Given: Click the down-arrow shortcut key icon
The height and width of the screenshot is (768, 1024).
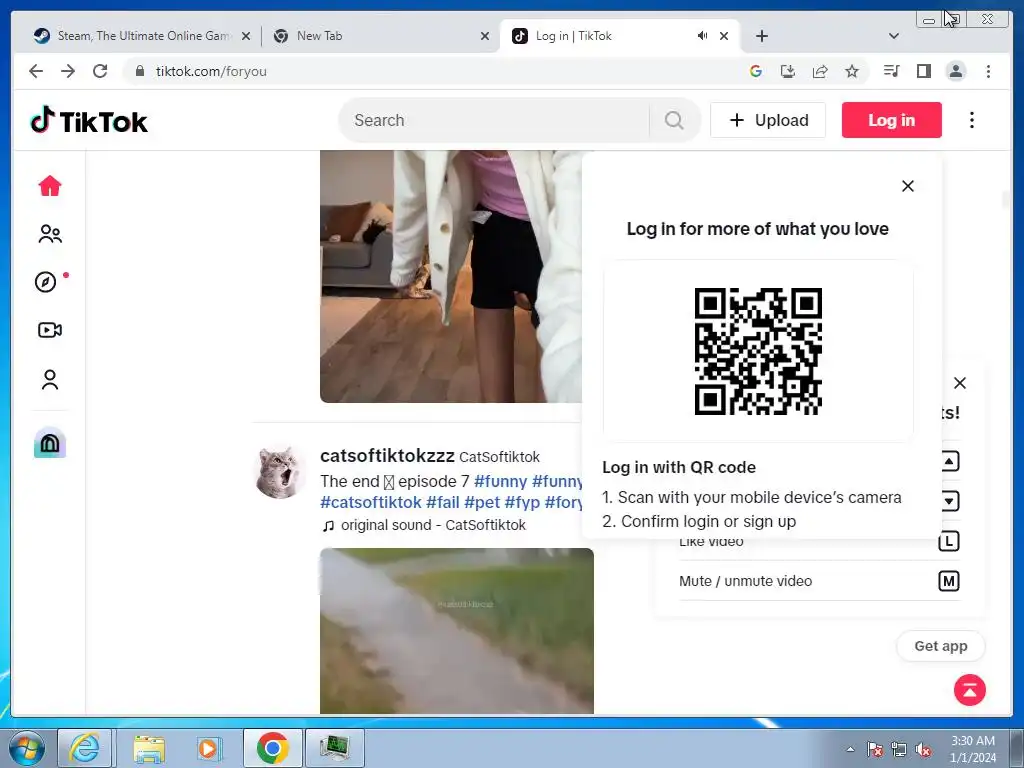Looking at the screenshot, I should tap(950, 501).
